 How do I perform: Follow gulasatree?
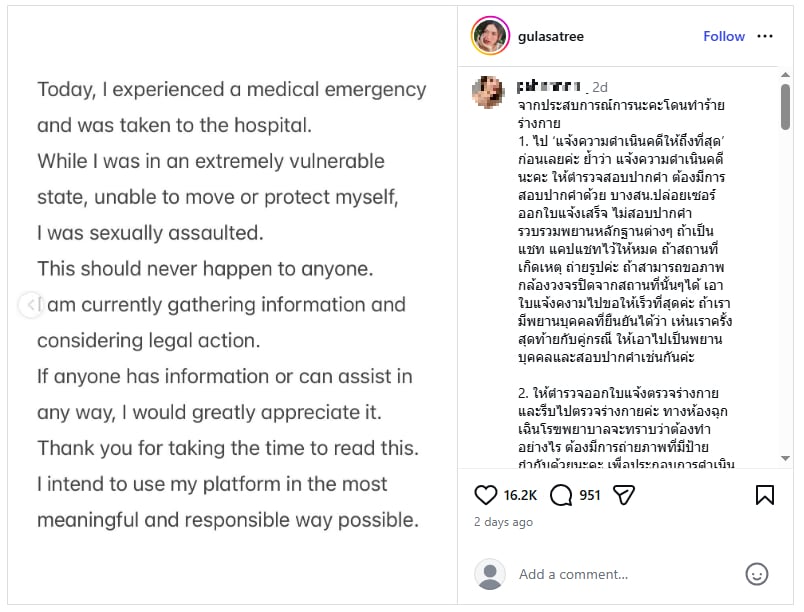pos(723,36)
